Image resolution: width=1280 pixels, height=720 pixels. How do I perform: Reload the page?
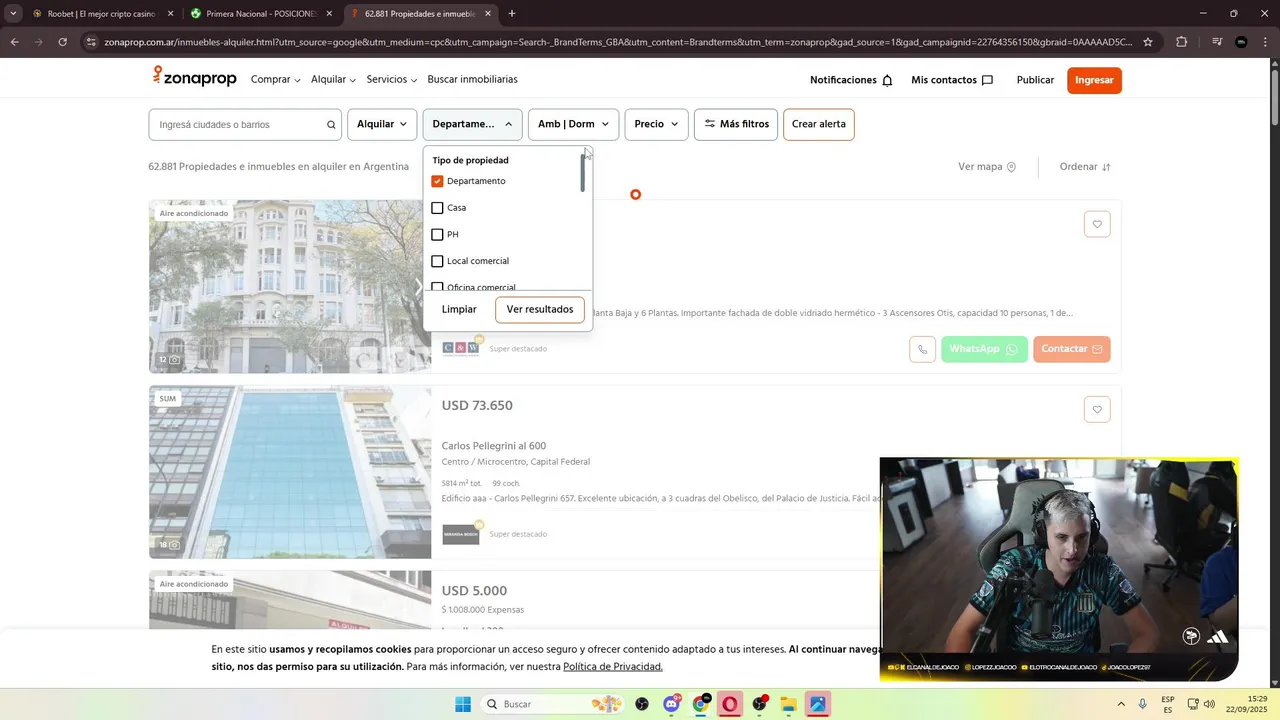click(x=62, y=42)
